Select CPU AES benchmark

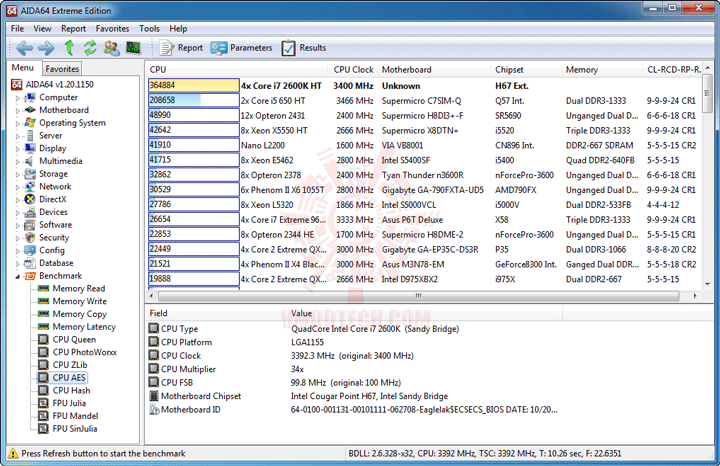pyautogui.click(x=69, y=377)
